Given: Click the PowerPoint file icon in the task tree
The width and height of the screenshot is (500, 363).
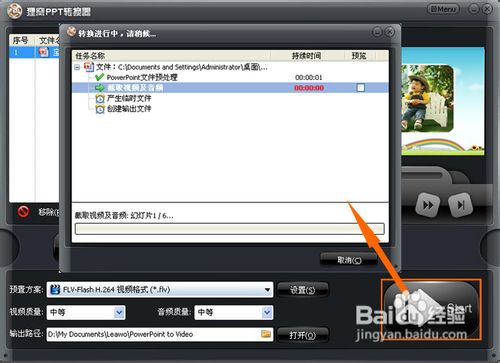Looking at the screenshot, I should pyautogui.click(x=89, y=67).
